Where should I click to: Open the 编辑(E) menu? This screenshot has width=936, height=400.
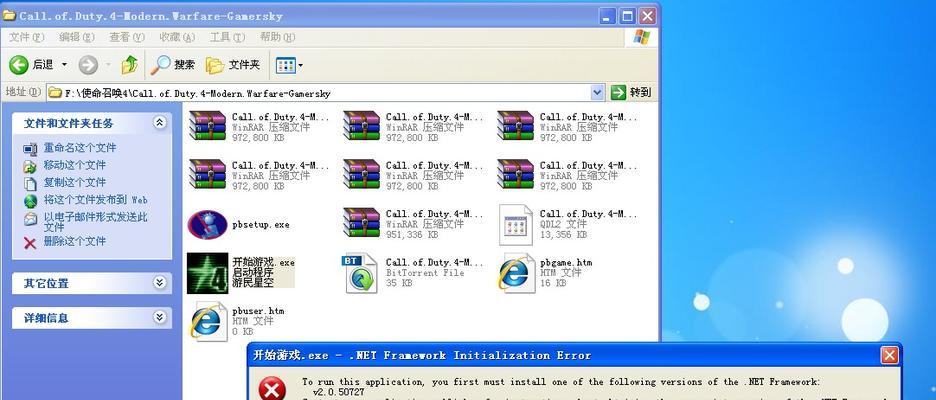[76, 37]
